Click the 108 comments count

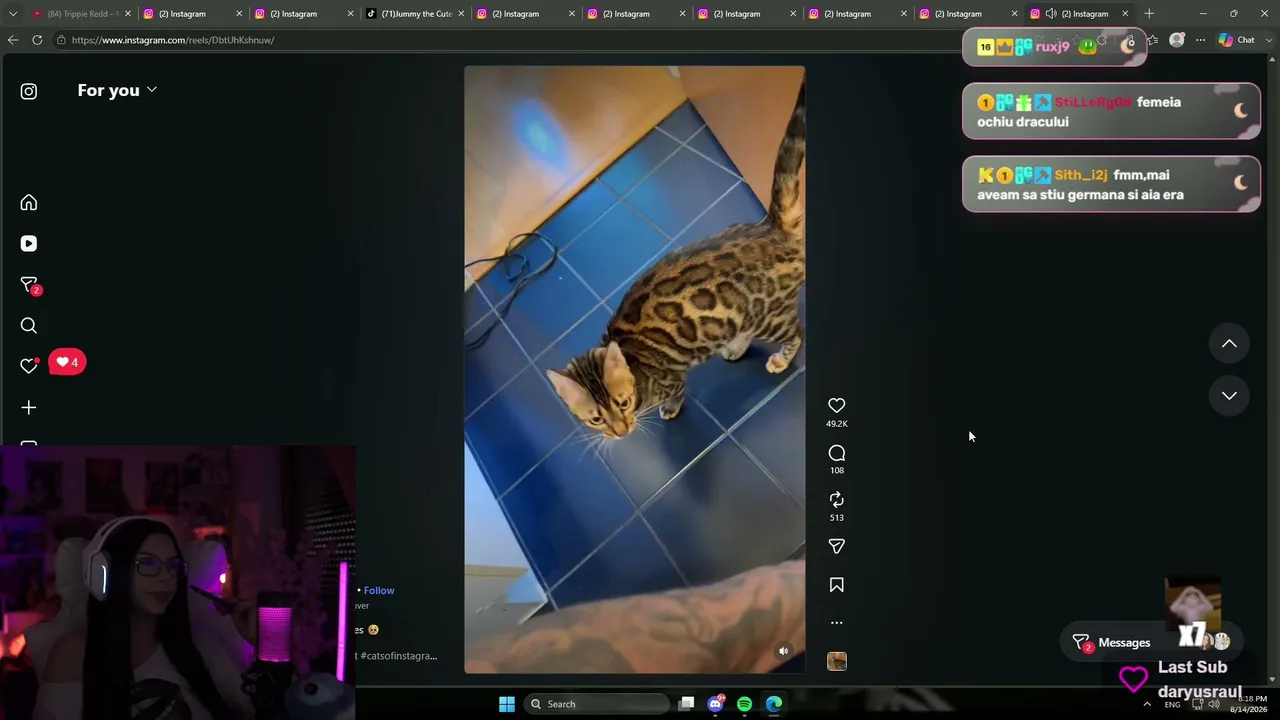(837, 470)
